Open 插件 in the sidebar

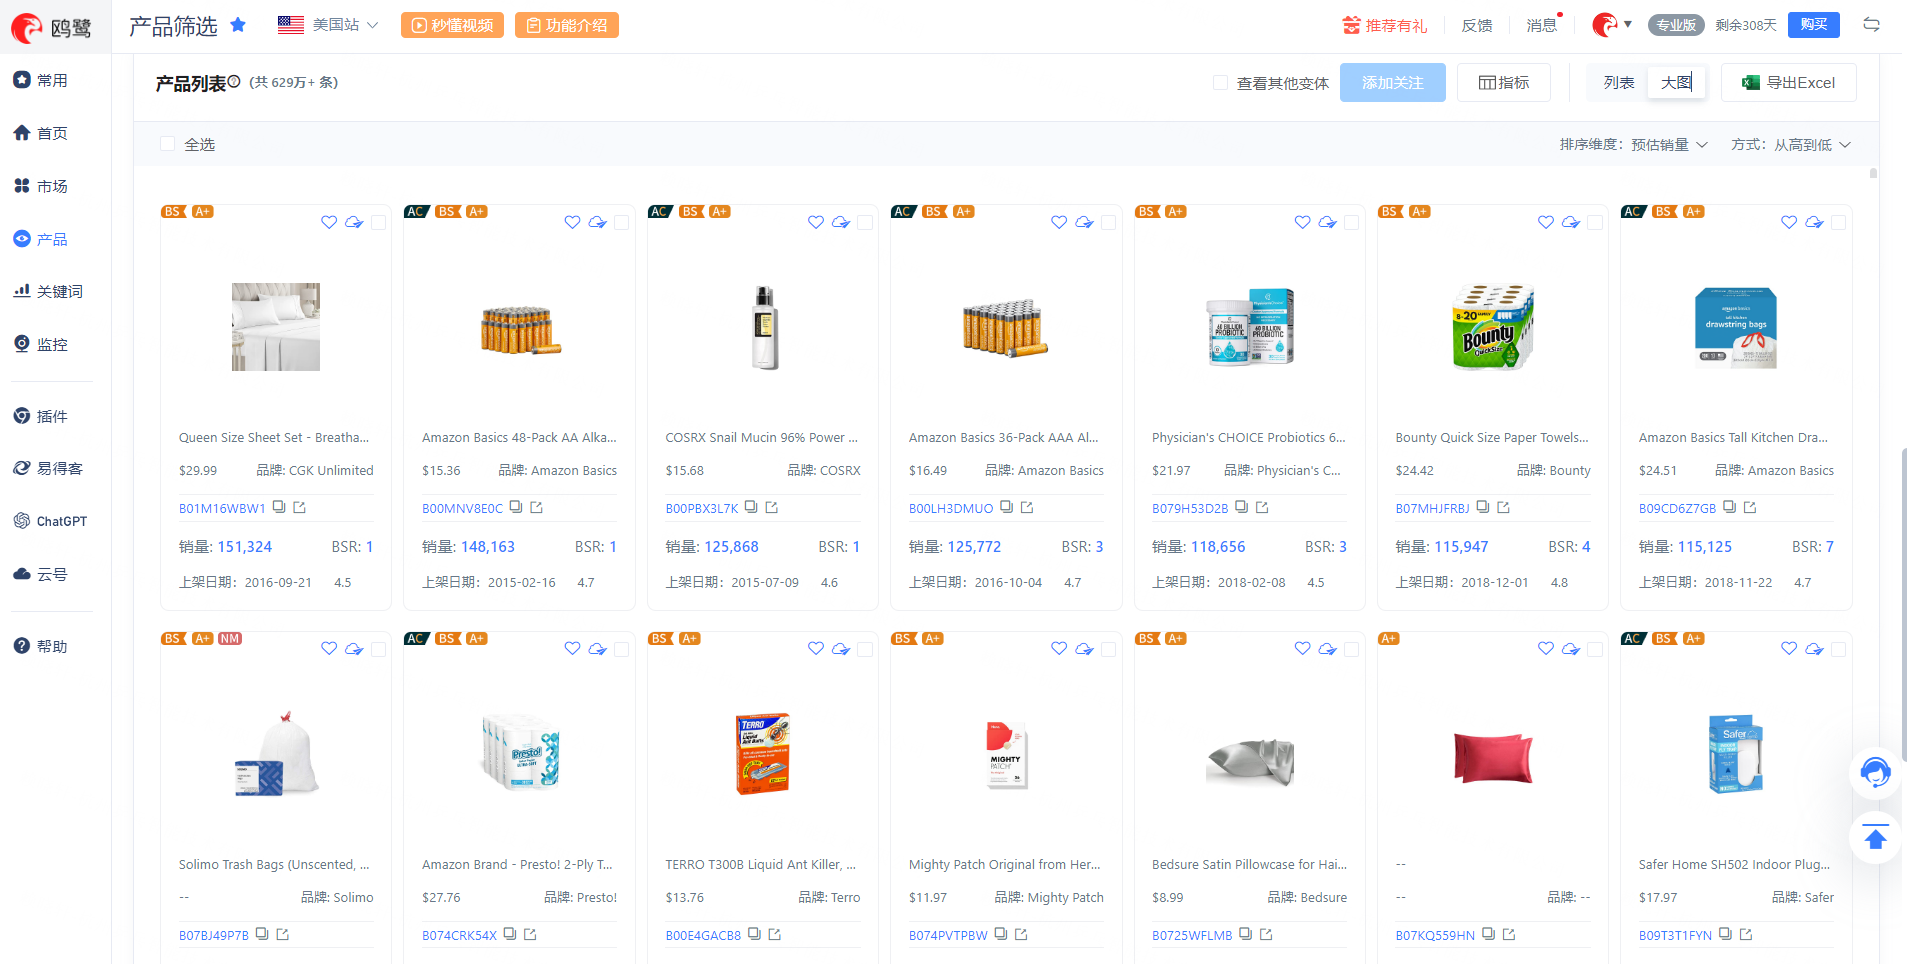(41, 416)
